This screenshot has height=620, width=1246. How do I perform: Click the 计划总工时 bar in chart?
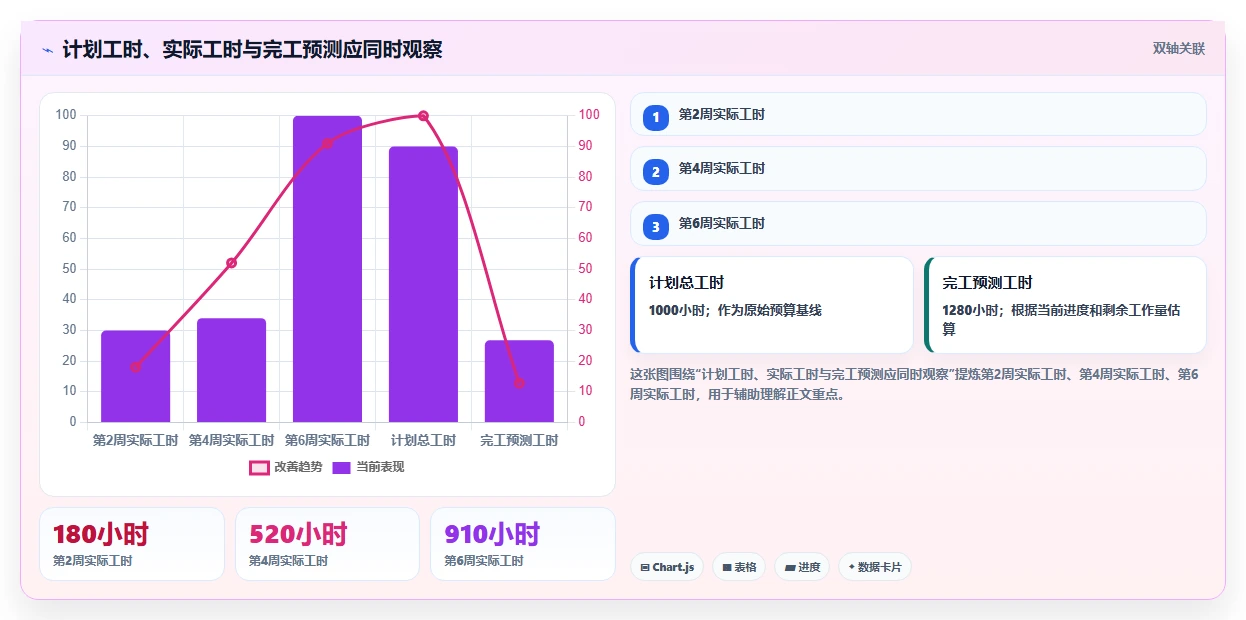[x=423, y=284]
